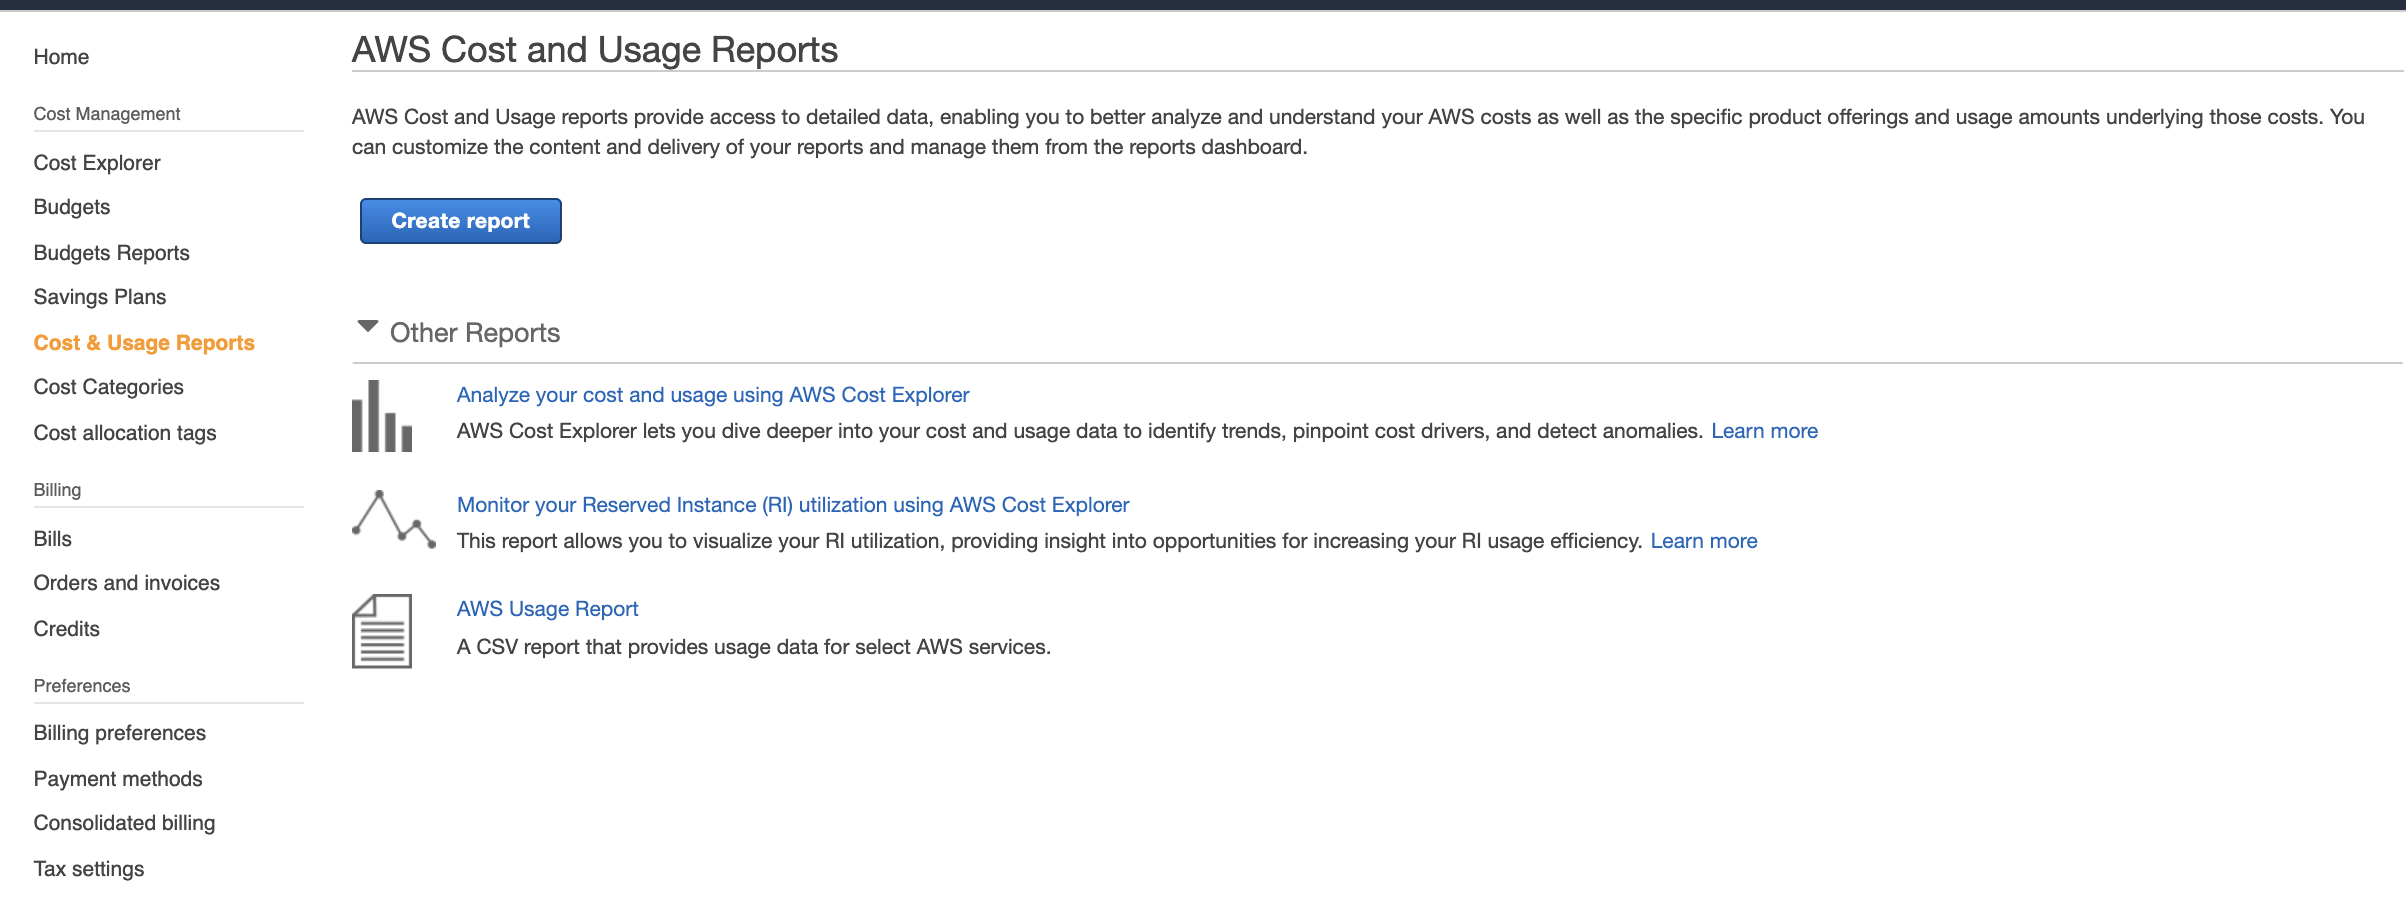The height and width of the screenshot is (900, 2406).
Task: Select Budgets in the navigation
Action: pyautogui.click(x=72, y=207)
